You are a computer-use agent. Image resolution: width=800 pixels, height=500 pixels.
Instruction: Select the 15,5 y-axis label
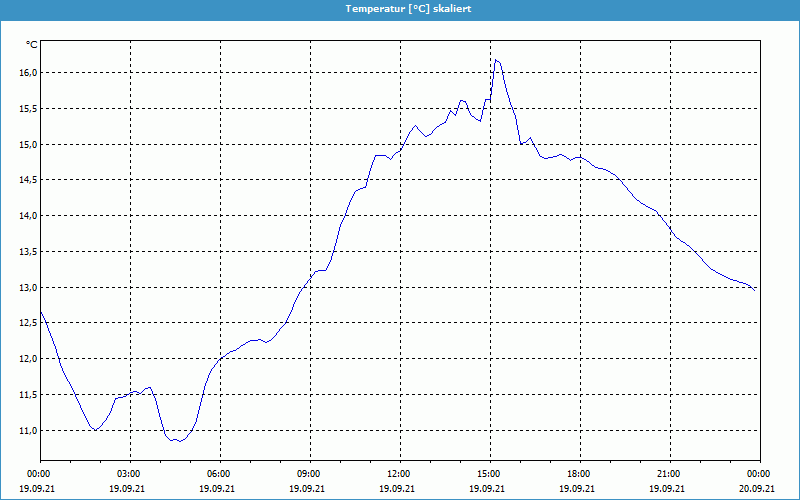pos(26,109)
